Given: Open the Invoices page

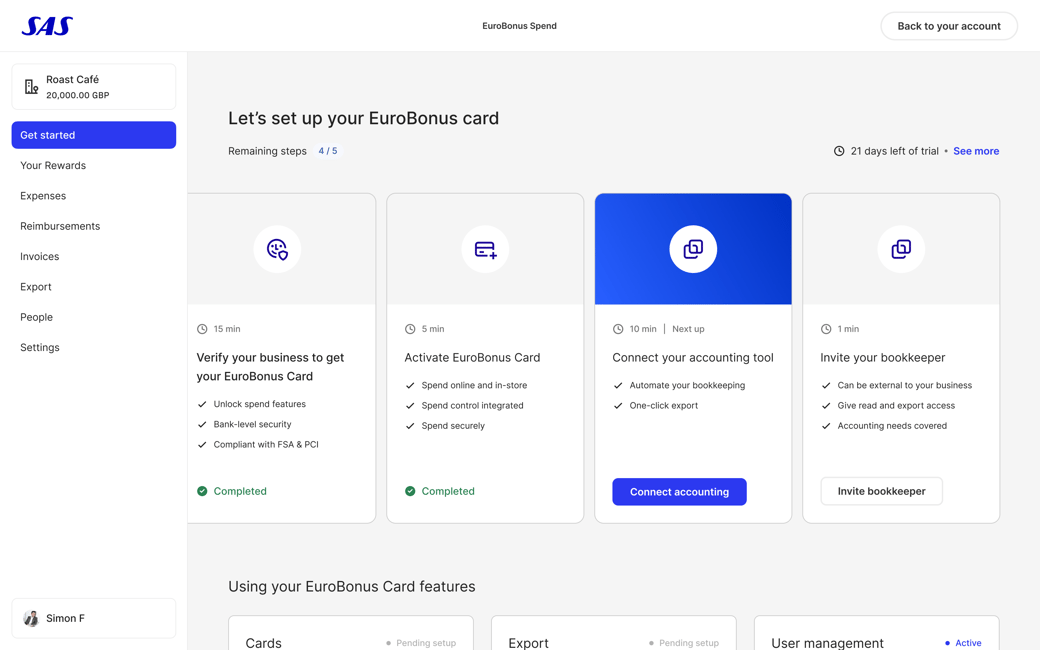Looking at the screenshot, I should [x=40, y=257].
